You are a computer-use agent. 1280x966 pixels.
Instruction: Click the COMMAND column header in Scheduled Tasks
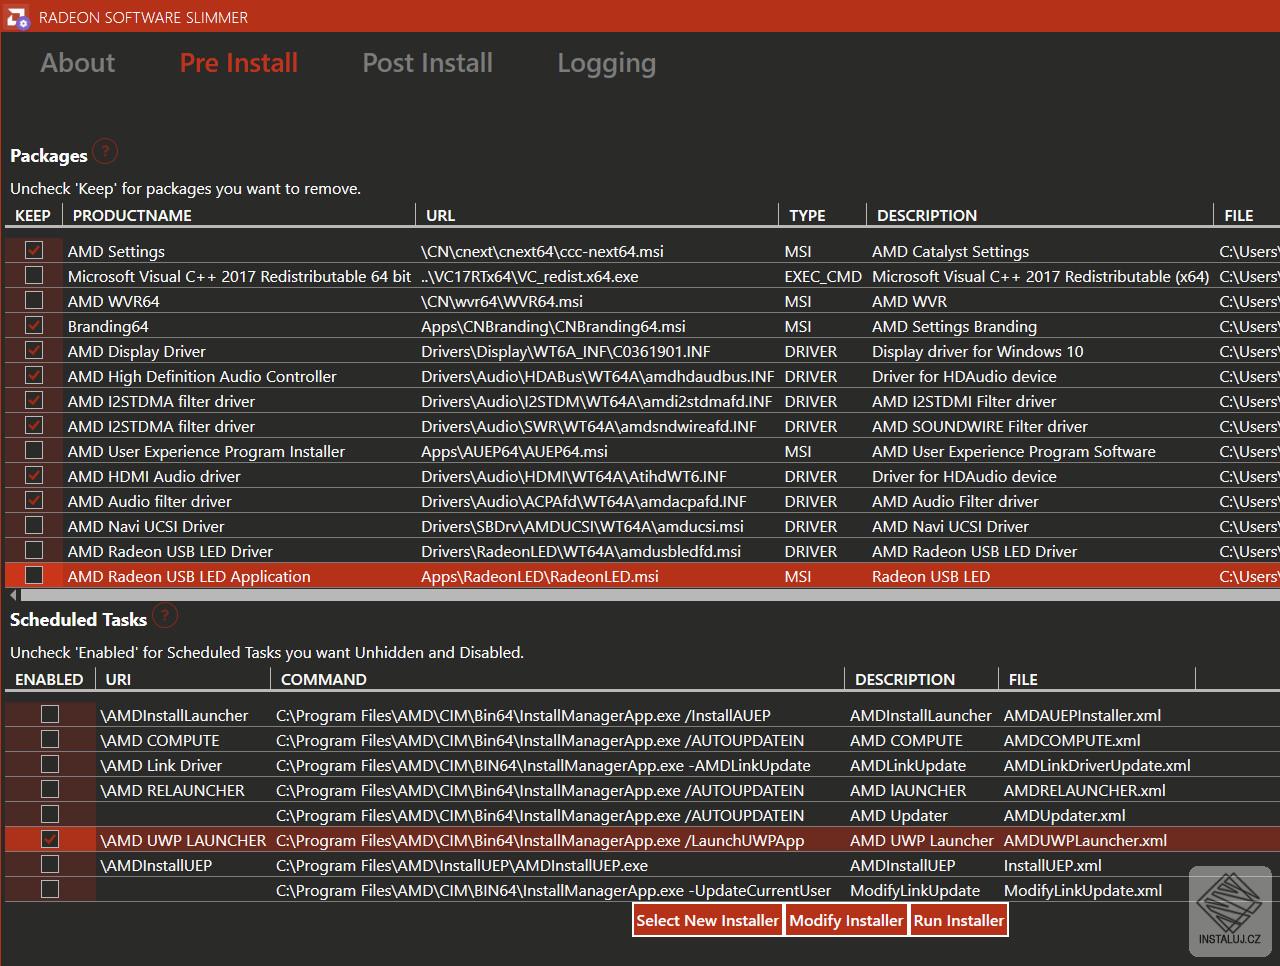(323, 679)
